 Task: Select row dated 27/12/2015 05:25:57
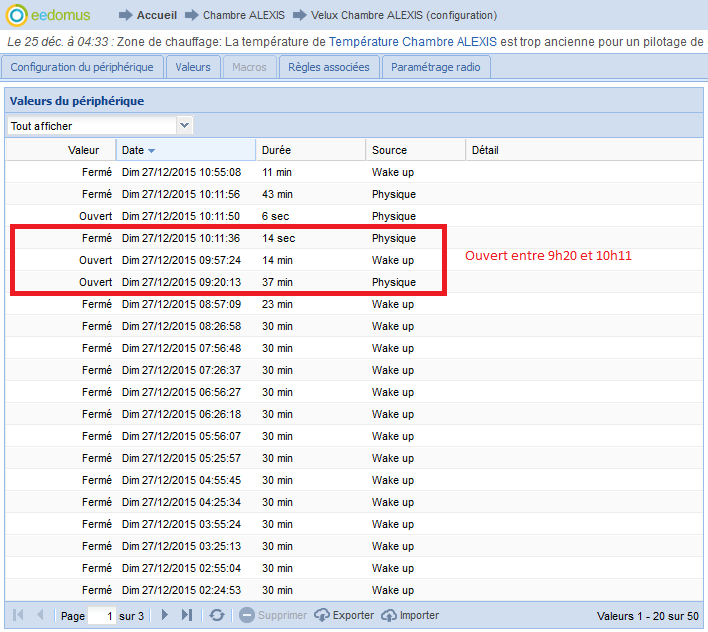coord(354,458)
